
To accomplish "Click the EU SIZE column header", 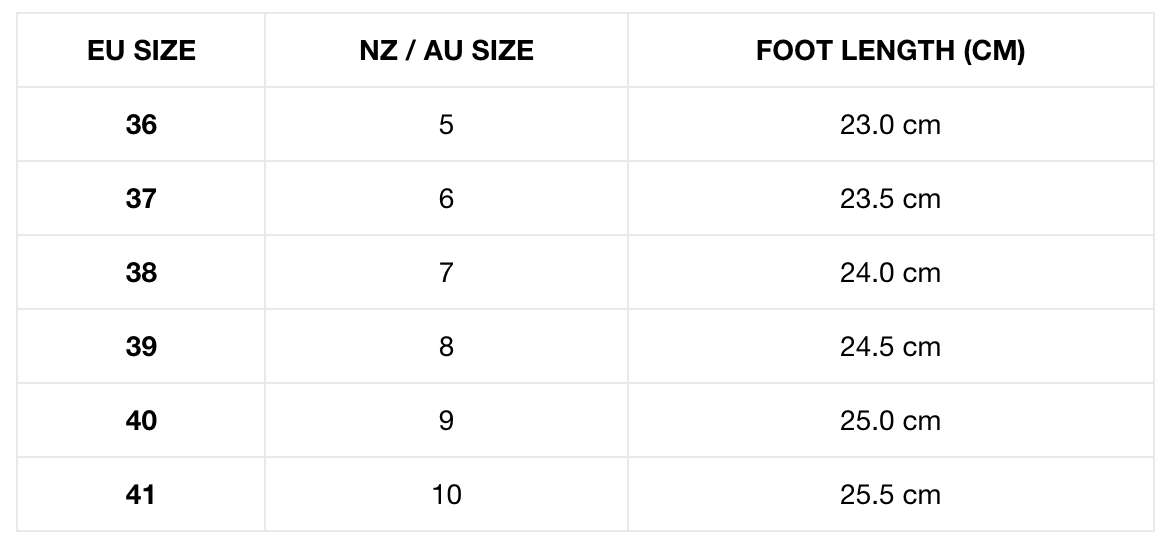I will coord(141,52).
